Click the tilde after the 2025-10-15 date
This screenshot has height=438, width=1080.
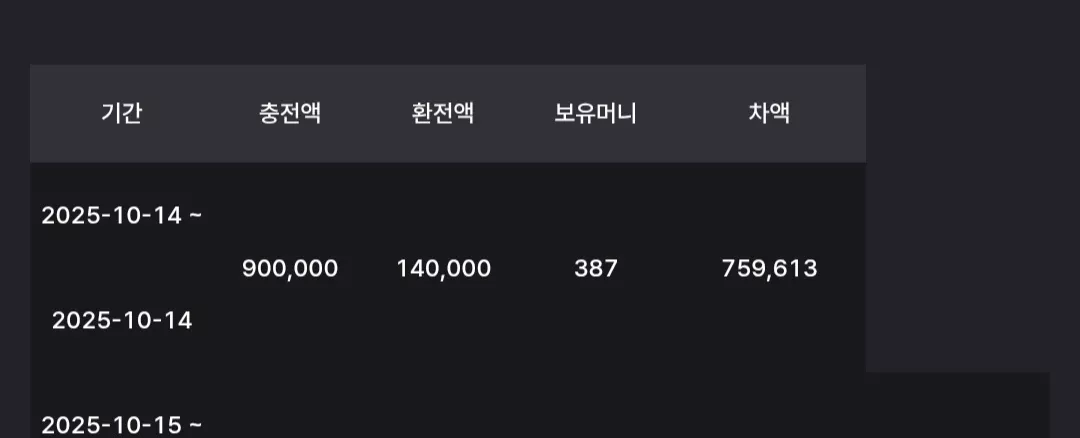point(195,425)
